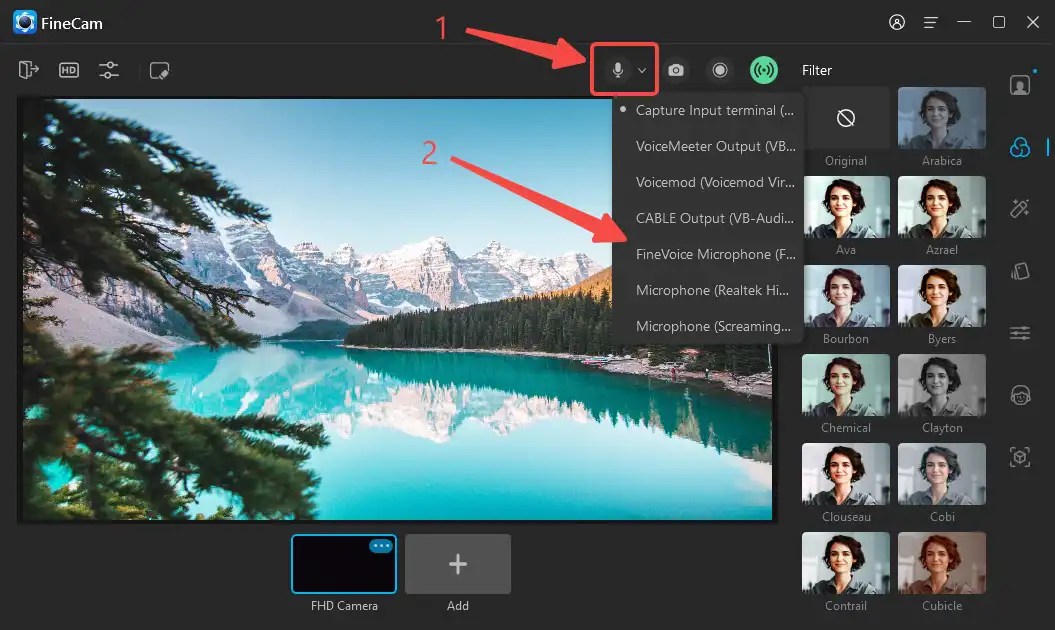Image resolution: width=1055 pixels, height=630 pixels.
Task: Open the user account profile icon
Action: (x=897, y=22)
